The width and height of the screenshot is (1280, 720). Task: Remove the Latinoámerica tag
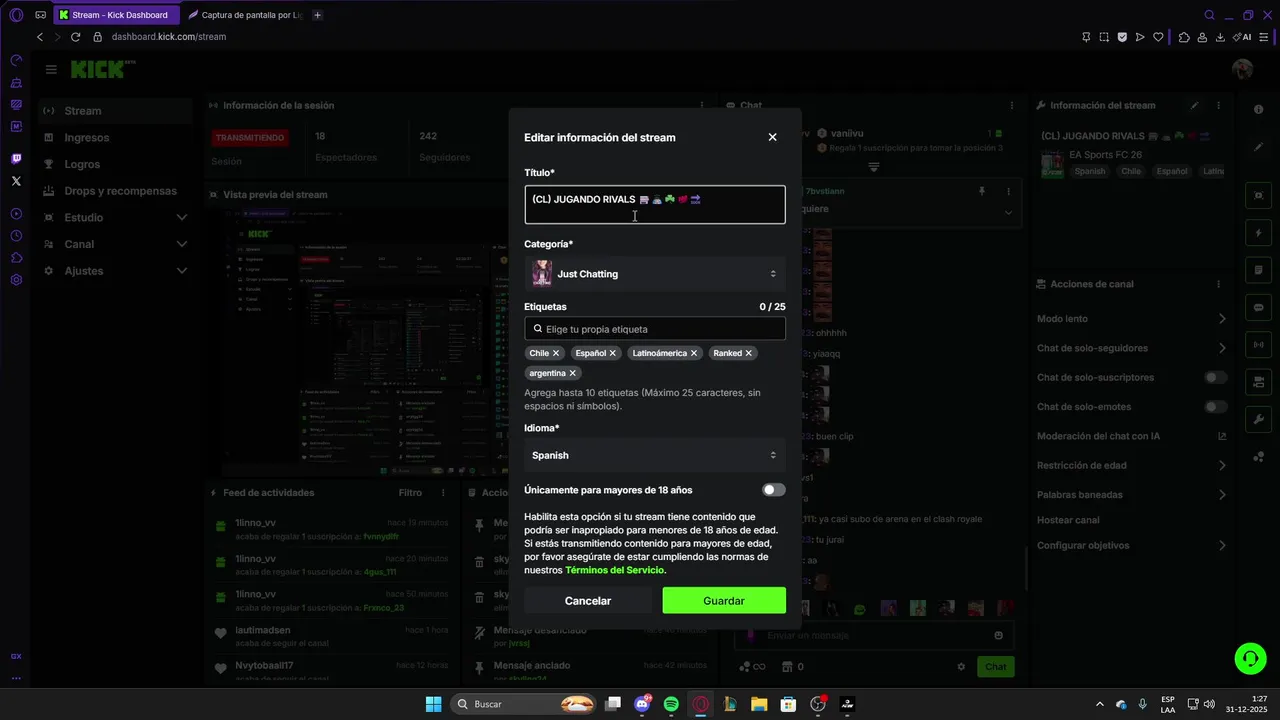694,353
